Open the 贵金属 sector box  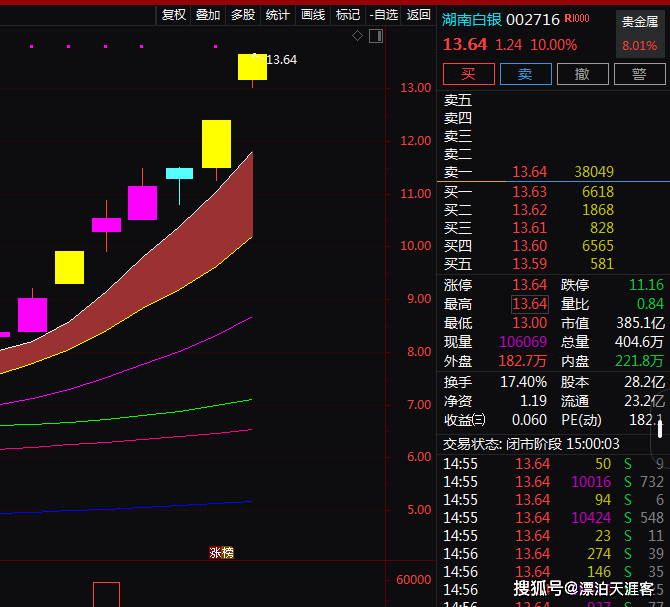point(640,34)
